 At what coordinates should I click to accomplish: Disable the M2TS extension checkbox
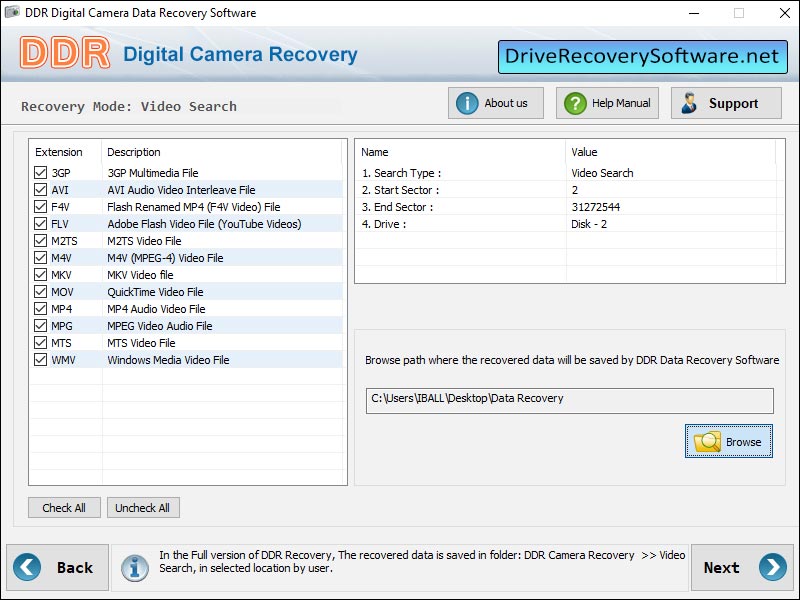[40, 240]
